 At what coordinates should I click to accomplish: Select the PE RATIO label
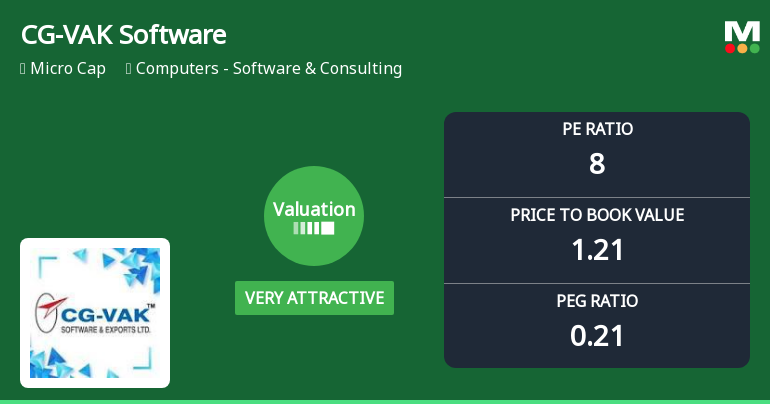[x=597, y=129]
